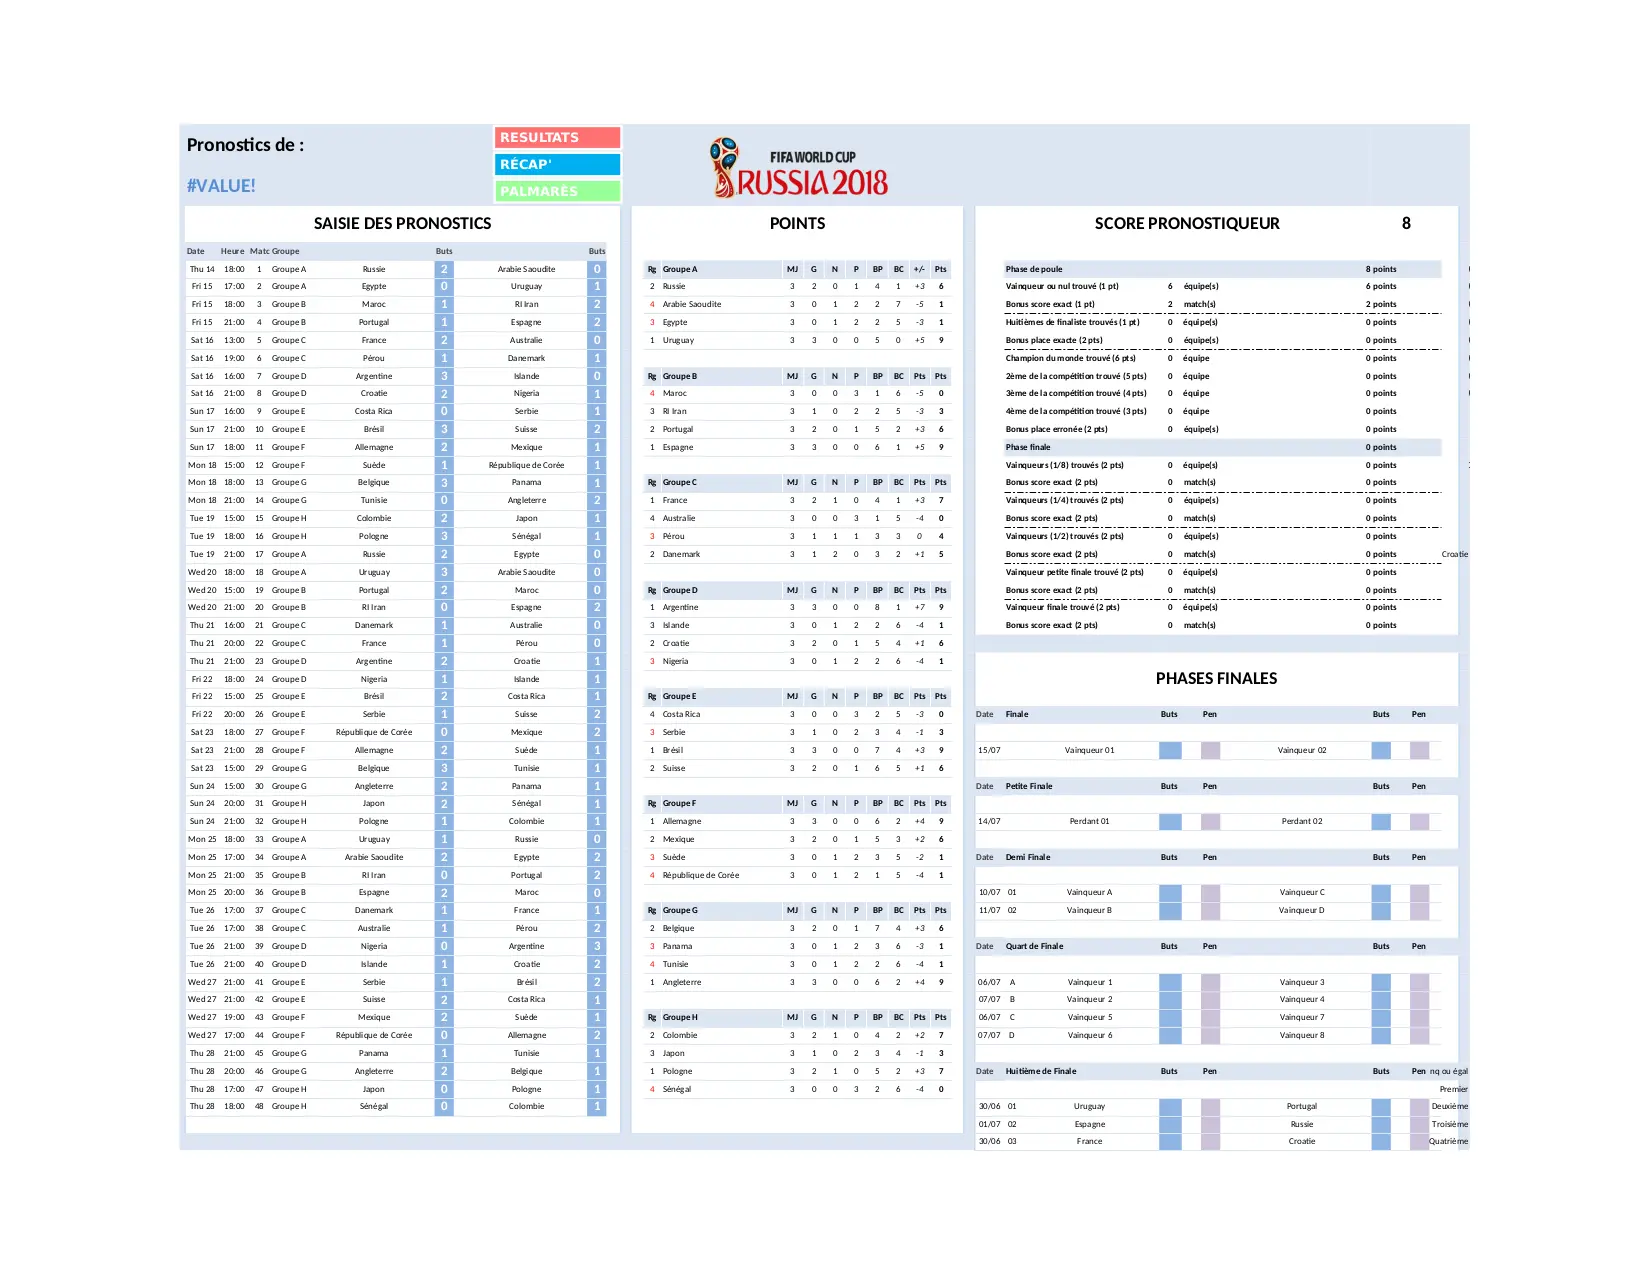Go to the PALMARÈS button
Image resolution: width=1651 pixels, height=1275 pixels.
point(557,191)
